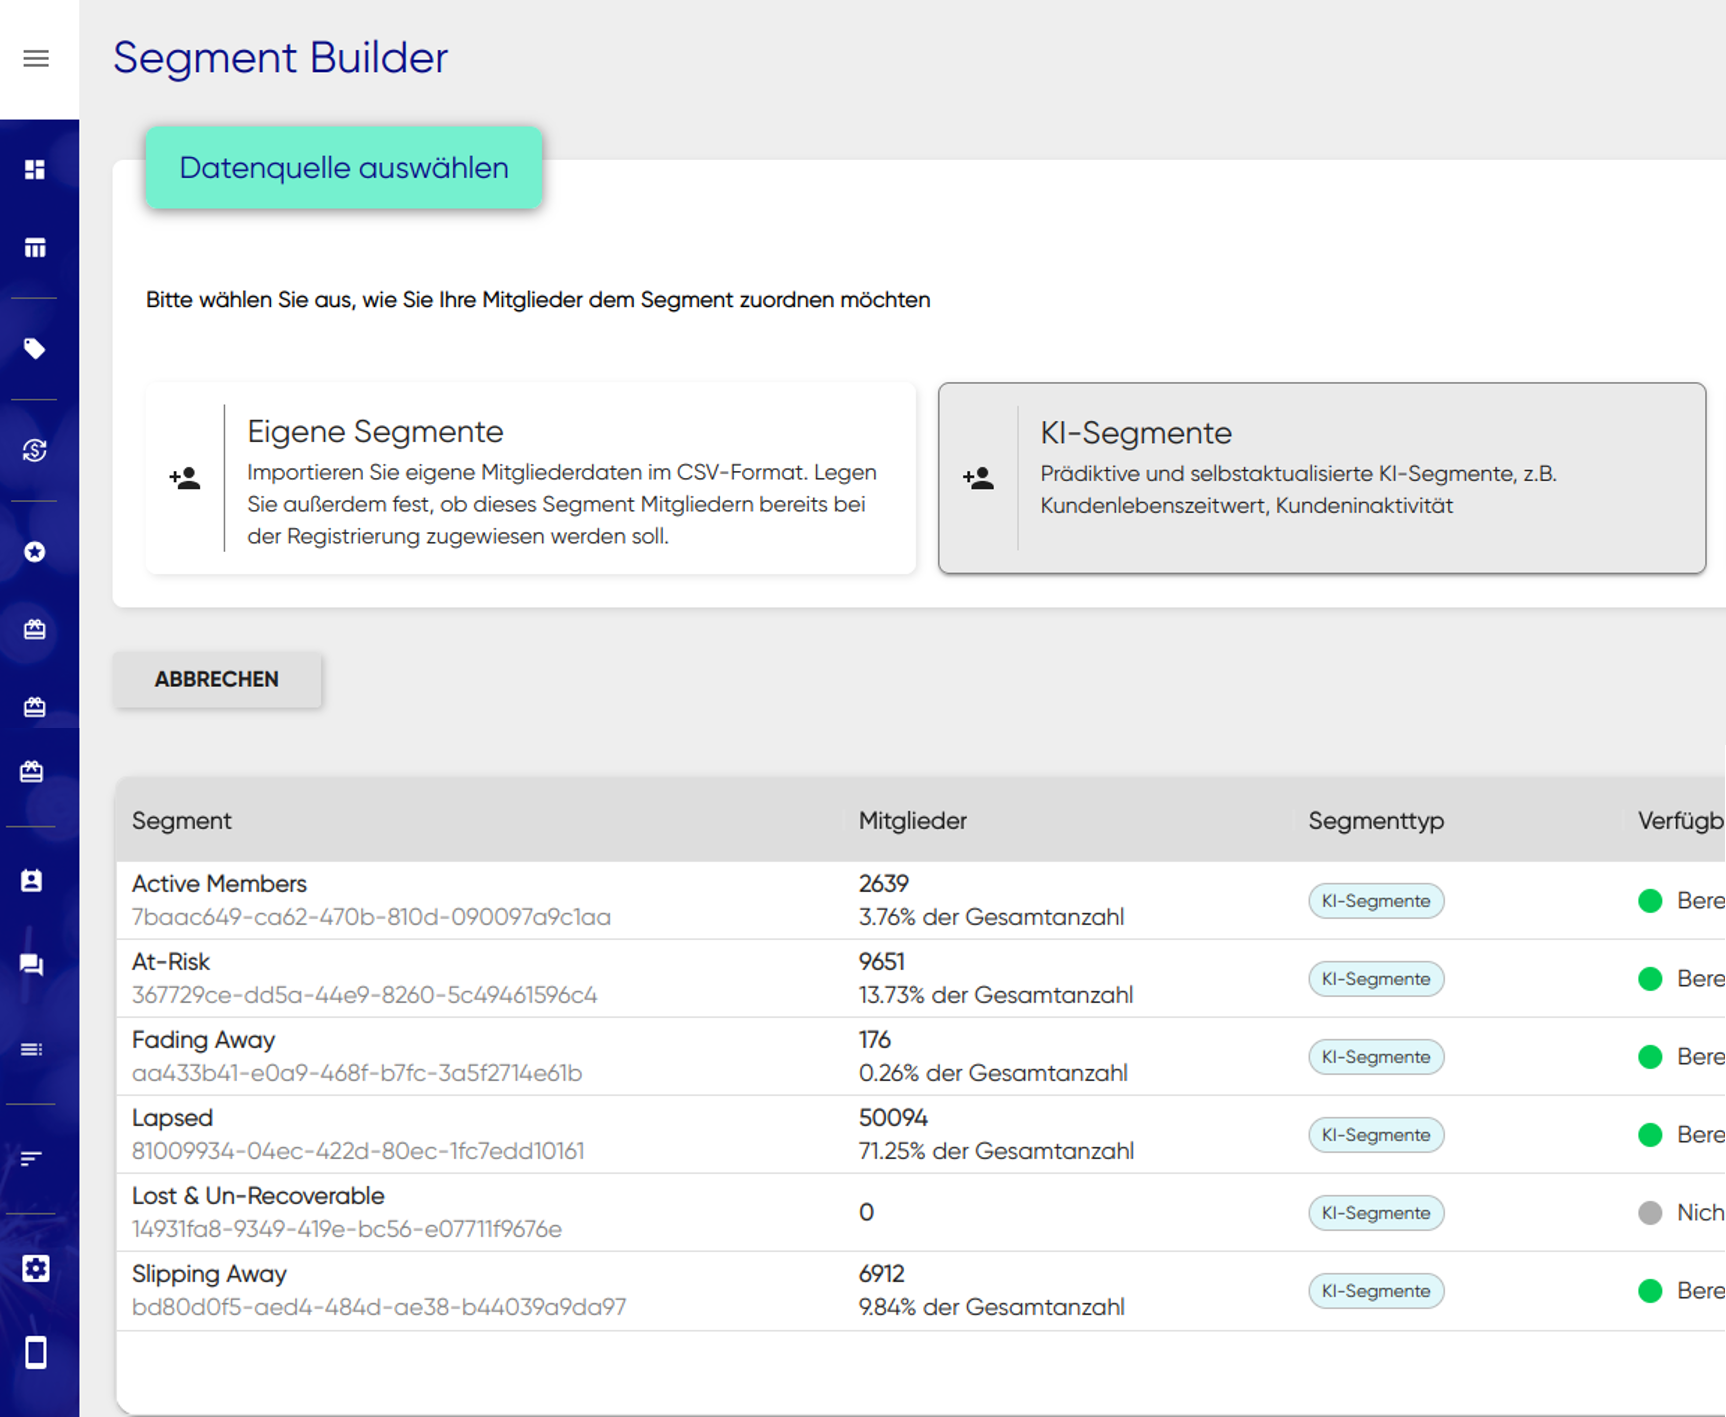
Task: Open the hamburger navigation menu
Action: coord(36,59)
